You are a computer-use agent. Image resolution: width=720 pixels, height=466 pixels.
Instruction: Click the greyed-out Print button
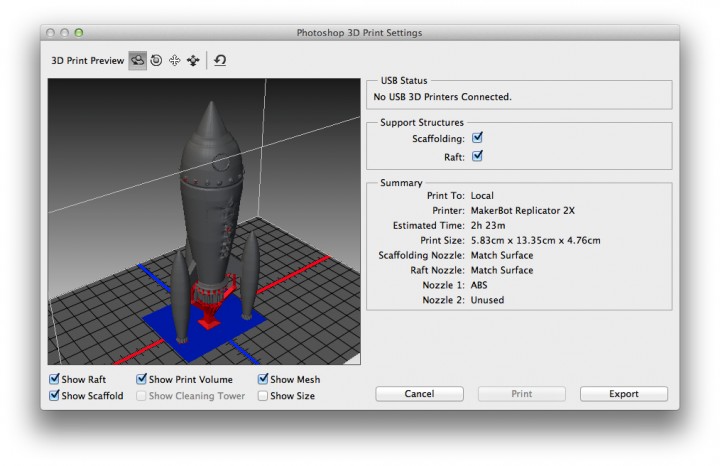[522, 394]
